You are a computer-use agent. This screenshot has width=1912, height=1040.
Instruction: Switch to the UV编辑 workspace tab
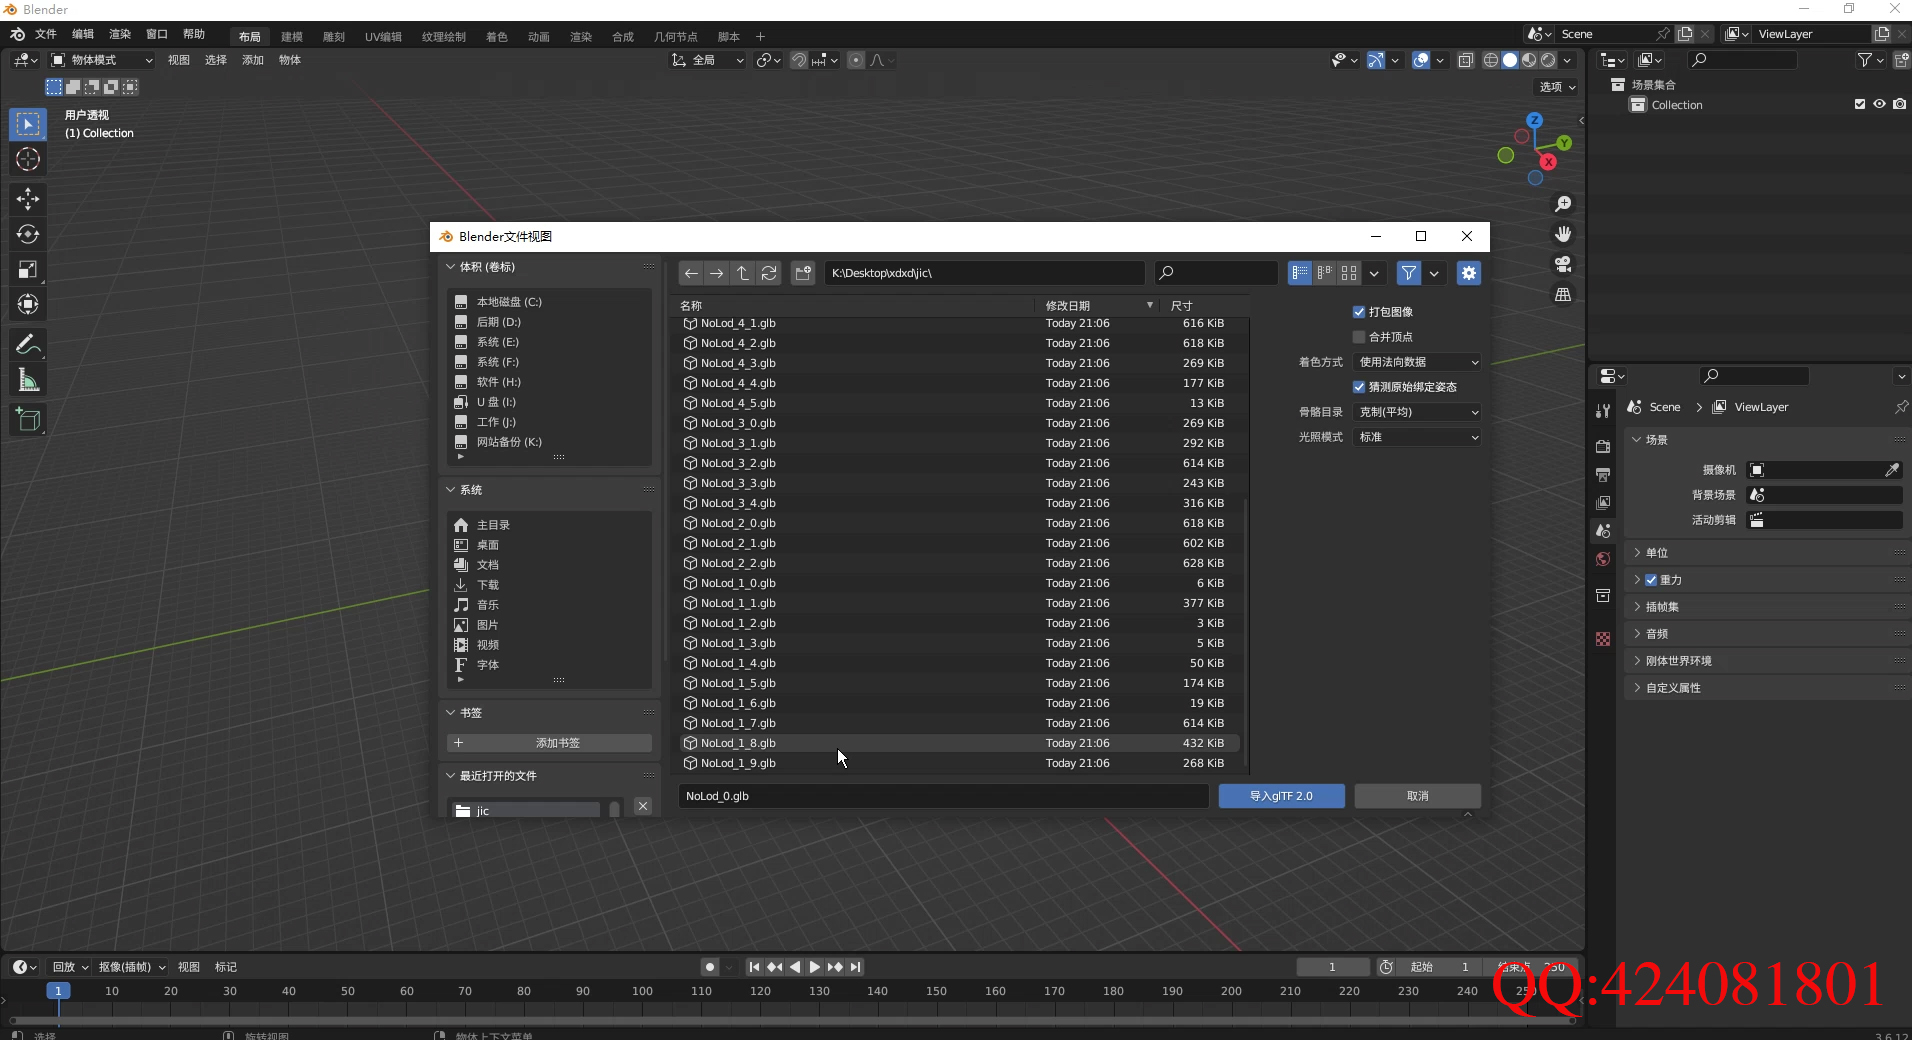[383, 37]
